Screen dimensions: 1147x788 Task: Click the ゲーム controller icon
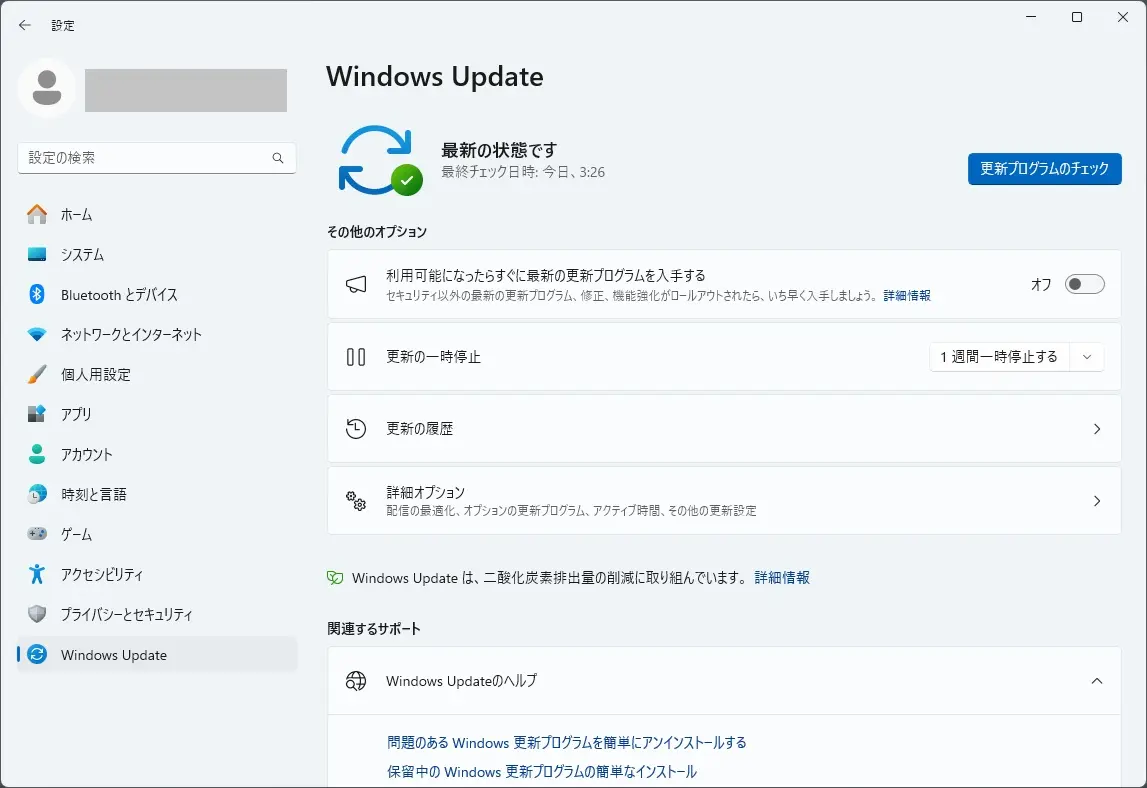(x=37, y=534)
